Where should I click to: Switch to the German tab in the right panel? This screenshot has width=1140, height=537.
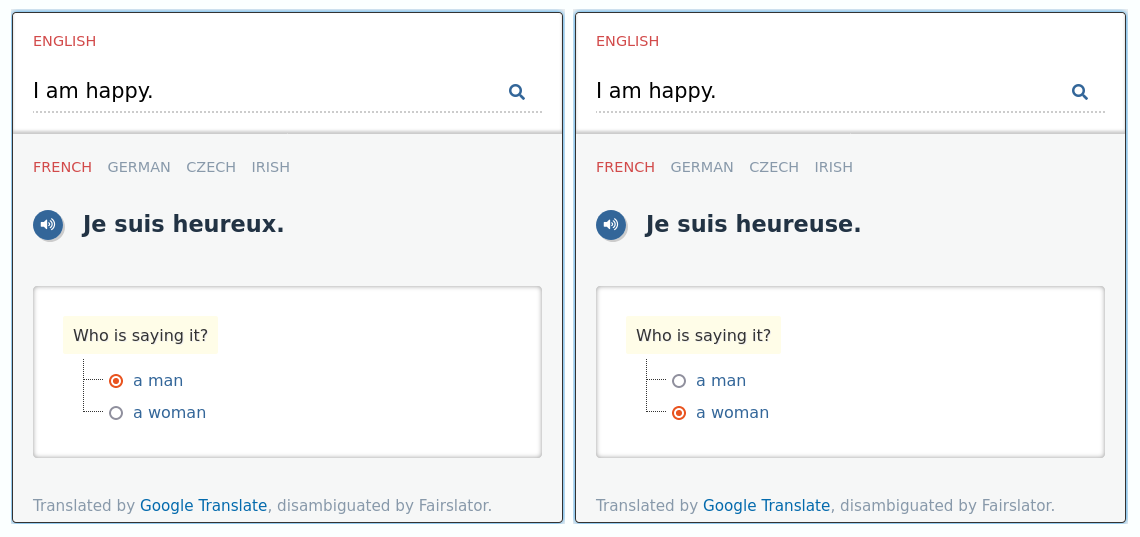(x=702, y=167)
